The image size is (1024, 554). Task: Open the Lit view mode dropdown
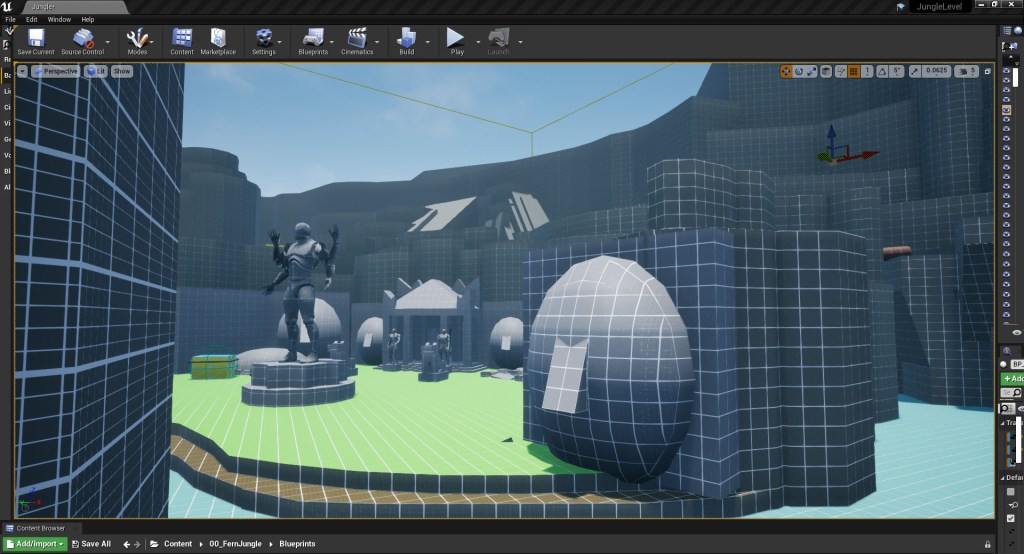pos(96,71)
